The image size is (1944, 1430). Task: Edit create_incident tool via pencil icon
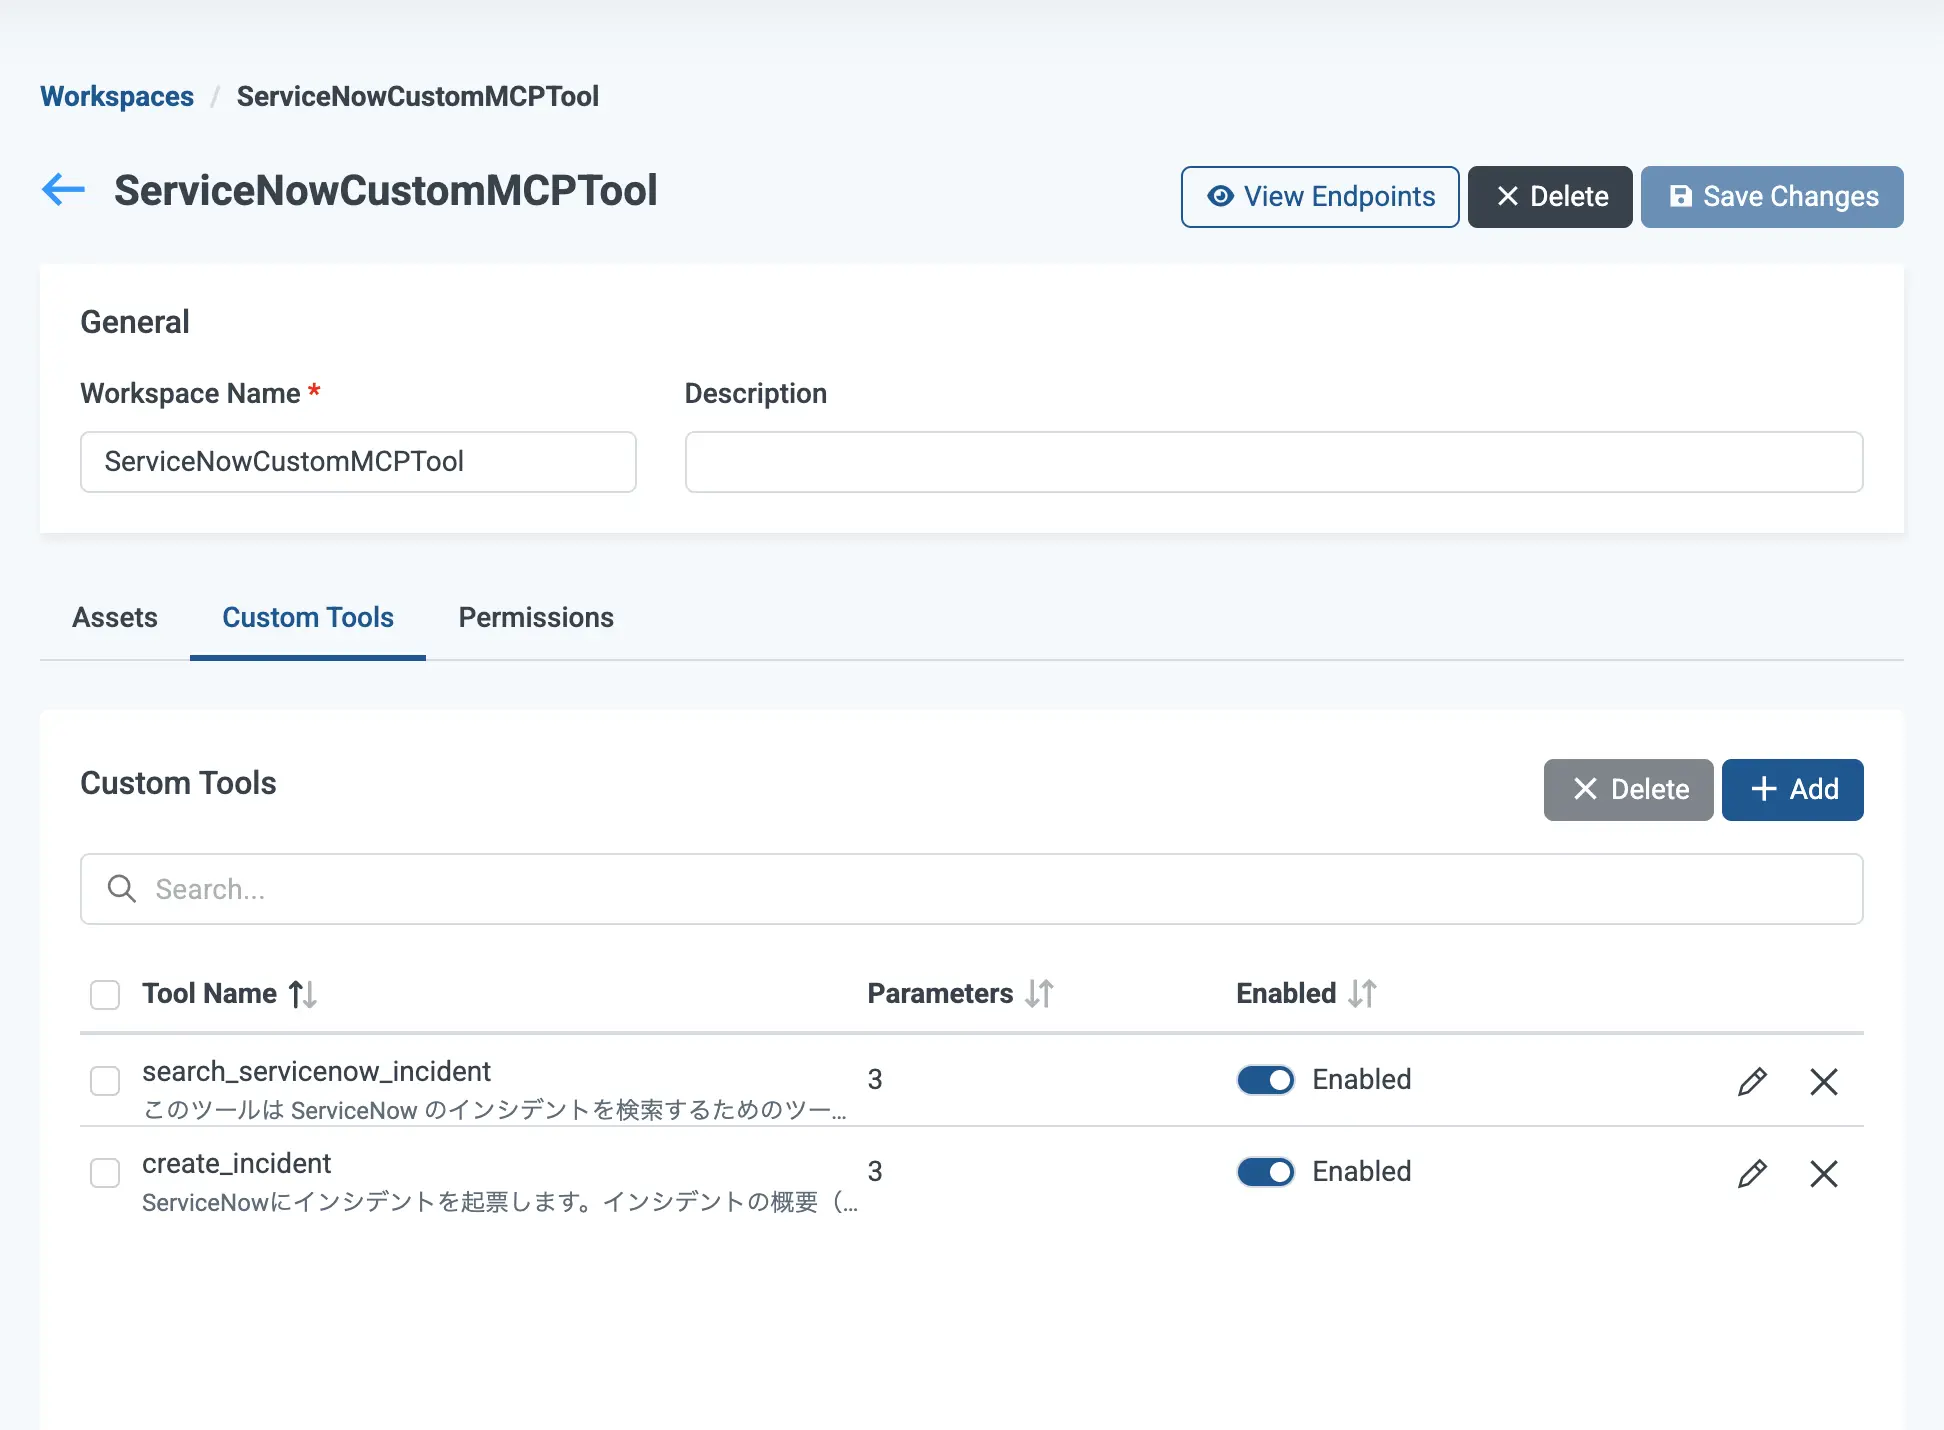tap(1752, 1173)
